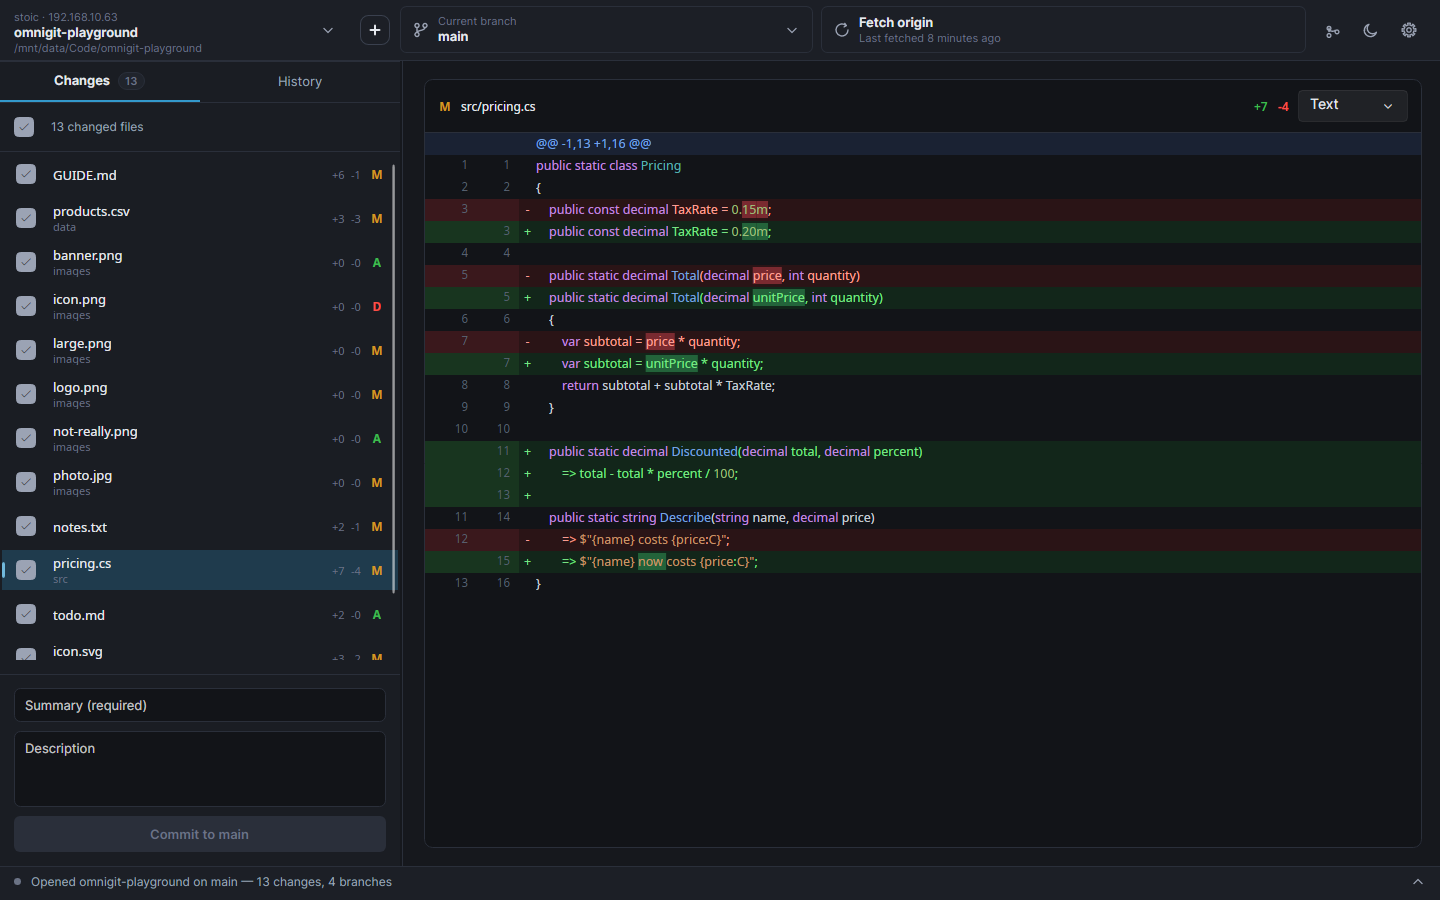Open the repository selector dropdown chevron
The image size is (1440, 900).
click(x=328, y=30)
